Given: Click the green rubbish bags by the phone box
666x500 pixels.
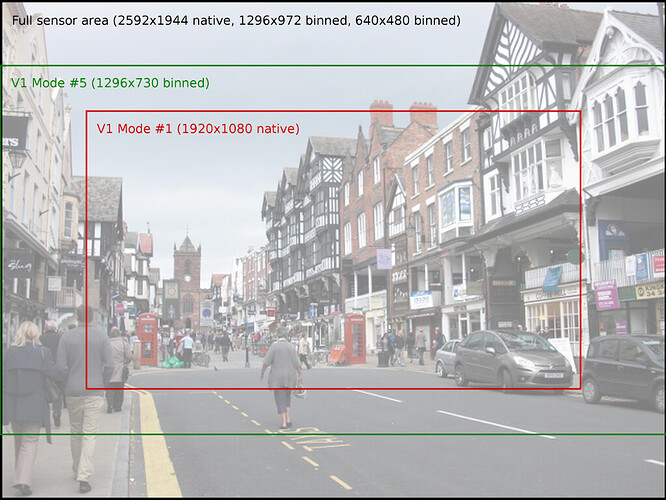Looking at the screenshot, I should click(172, 362).
